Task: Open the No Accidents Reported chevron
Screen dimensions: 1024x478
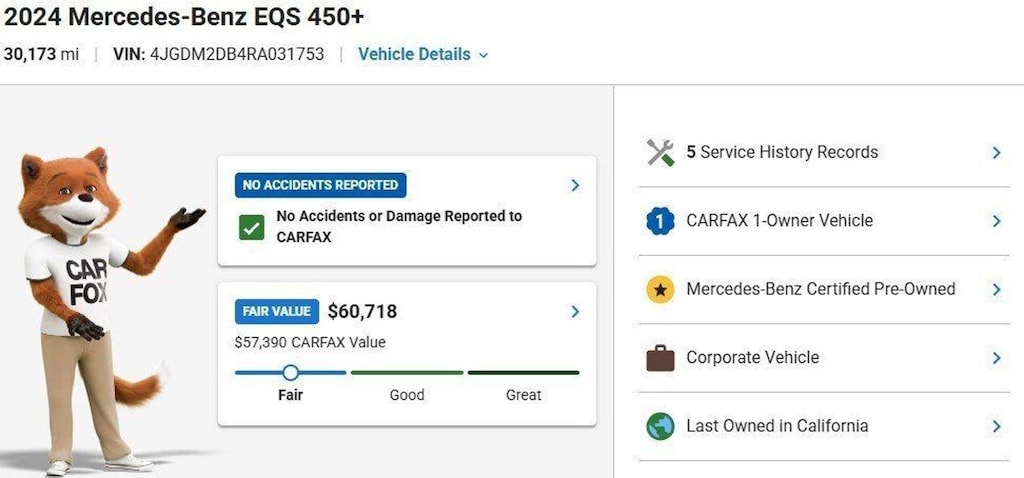Action: click(x=575, y=185)
